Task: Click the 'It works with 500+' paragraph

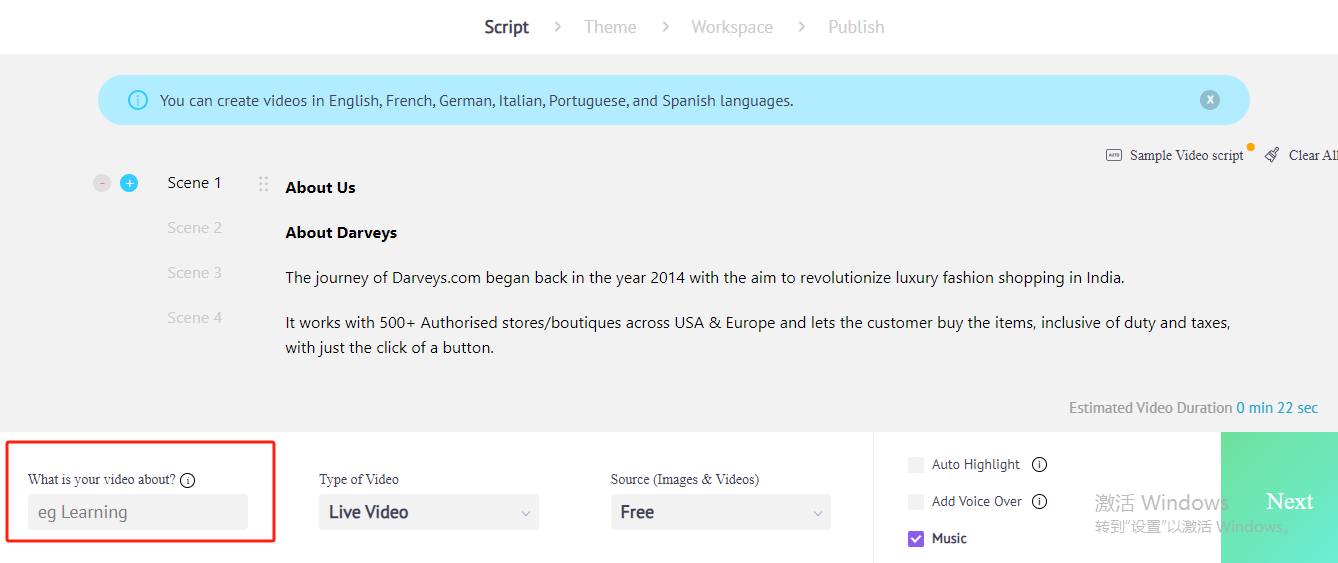Action: click(758, 335)
